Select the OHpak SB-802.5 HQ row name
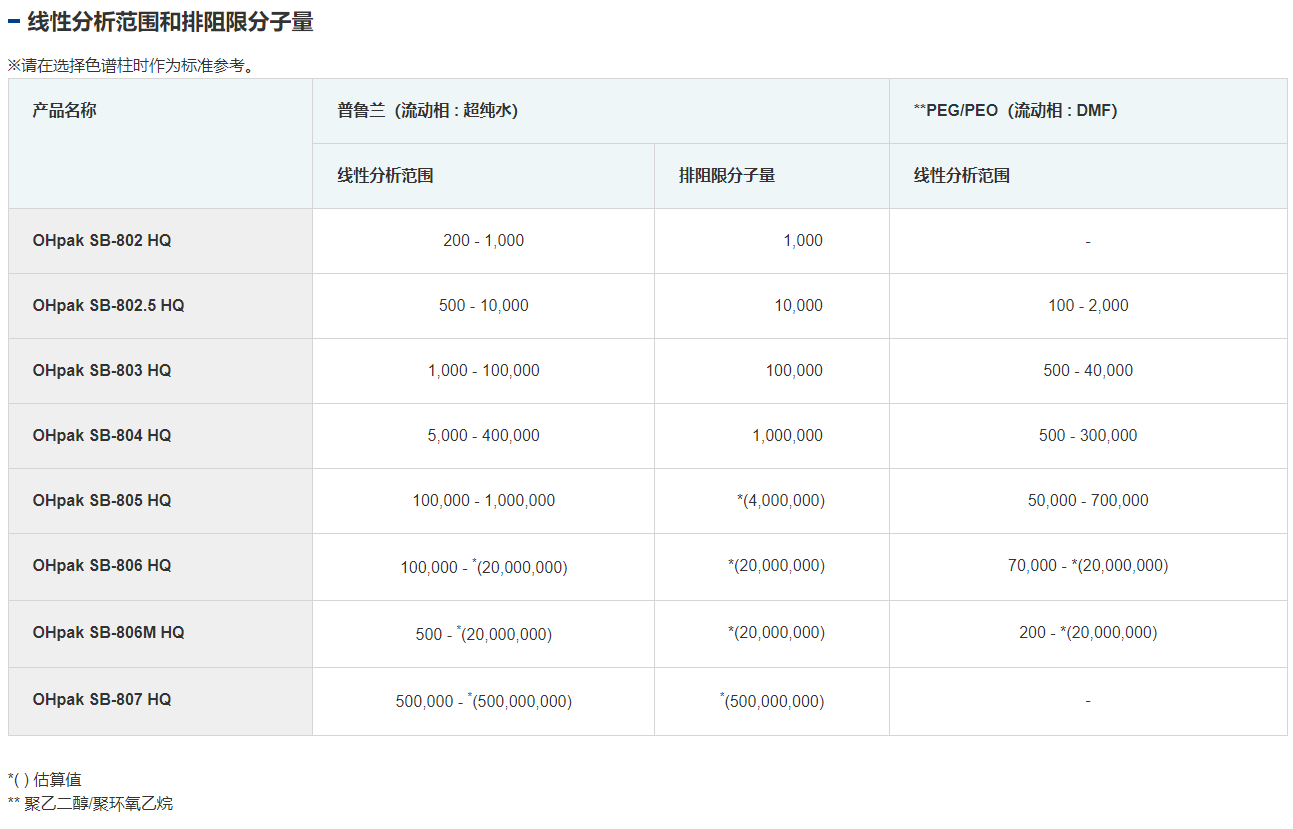 tap(108, 306)
